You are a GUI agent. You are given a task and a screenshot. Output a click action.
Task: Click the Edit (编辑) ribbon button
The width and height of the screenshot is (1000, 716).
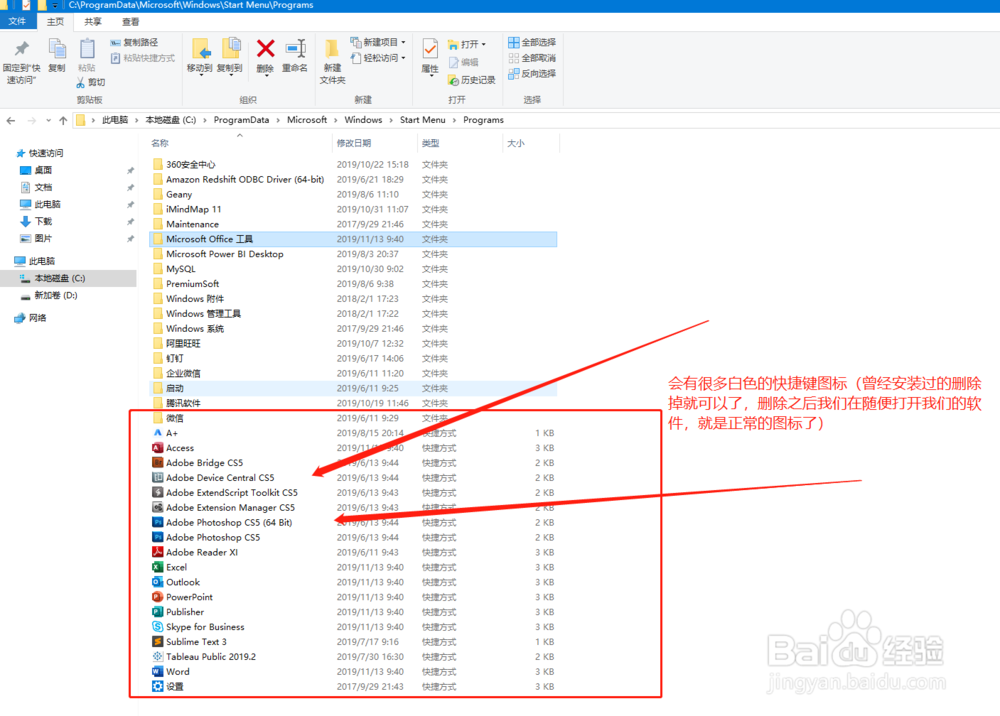[464, 62]
